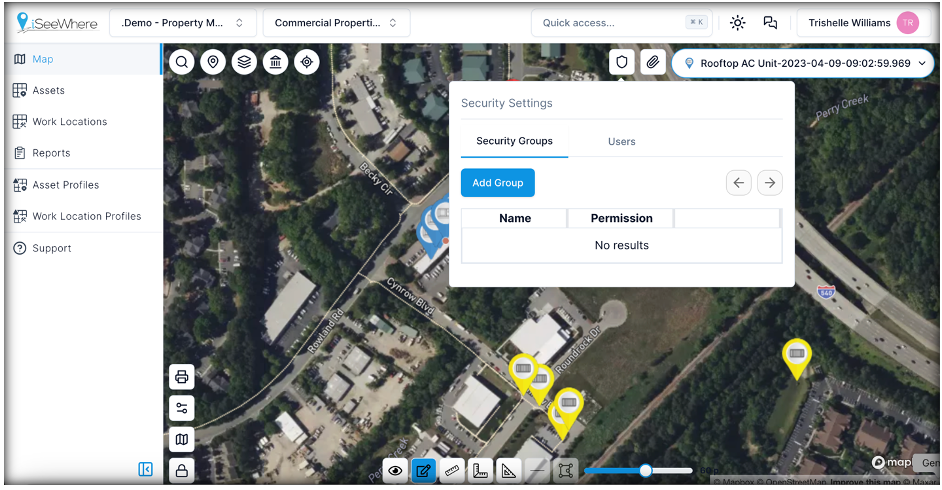Viewport: 942px width, 490px height.
Task: Click the Cynrow Blvd street label
Action: [410, 296]
